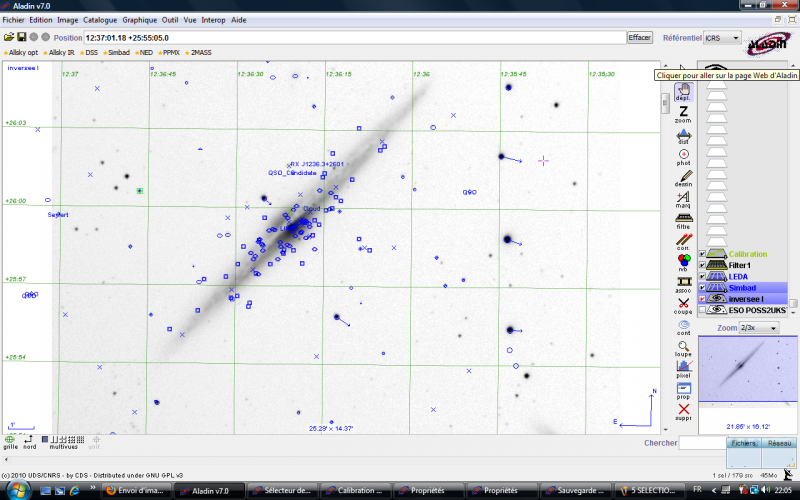The height and width of the screenshot is (500, 800).
Task: Switch to Firefox 'Envoi d'ima...' taskbar window
Action: tap(136, 491)
